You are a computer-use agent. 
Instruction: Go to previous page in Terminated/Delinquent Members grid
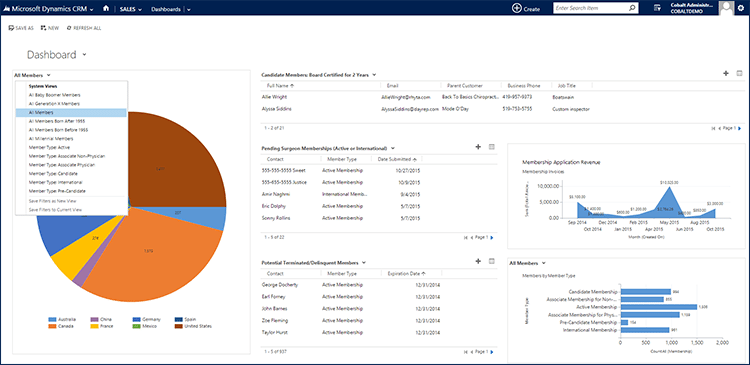[x=472, y=352]
